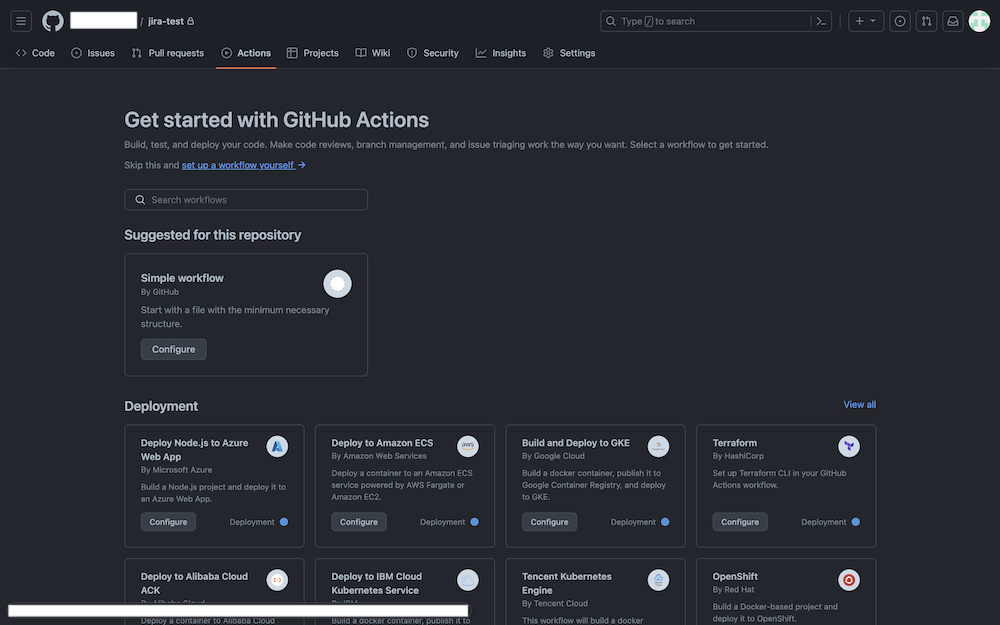Click Suggested for this repository heading
1000x625 pixels.
(212, 235)
